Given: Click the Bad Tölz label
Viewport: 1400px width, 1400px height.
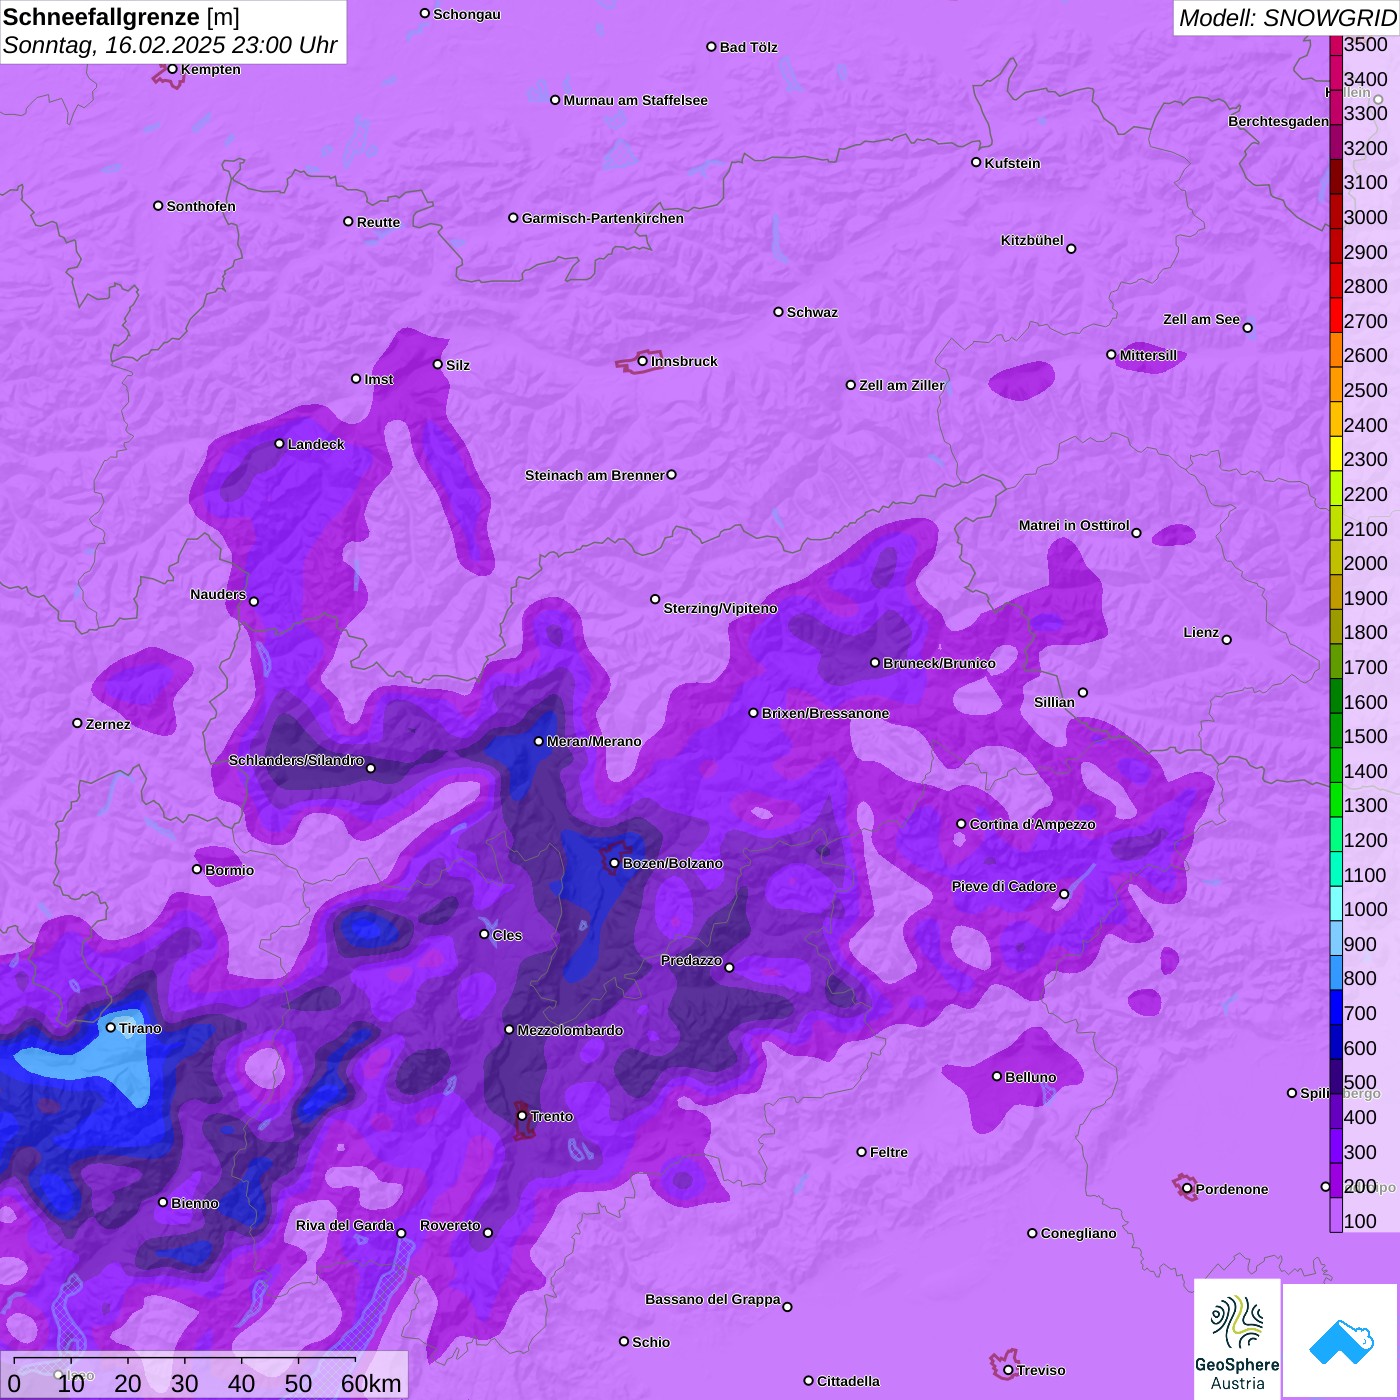Looking at the screenshot, I should click(x=748, y=47).
